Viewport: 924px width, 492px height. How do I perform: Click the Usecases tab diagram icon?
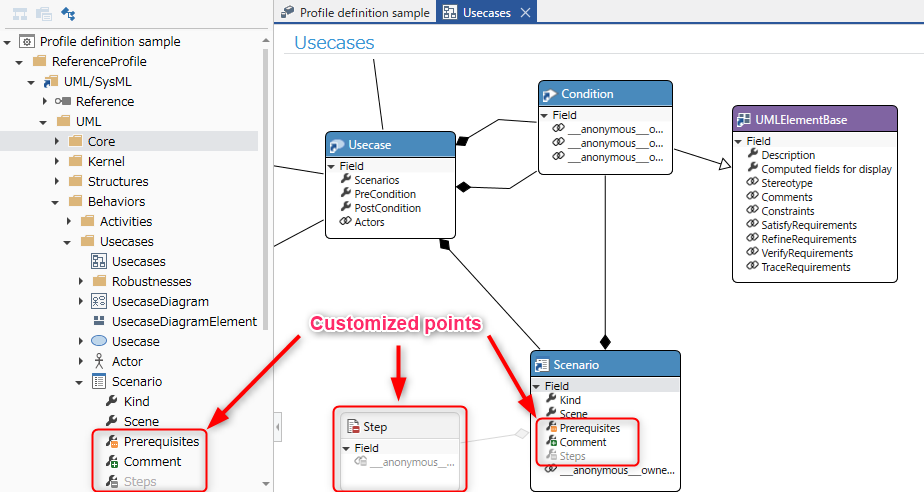click(450, 12)
